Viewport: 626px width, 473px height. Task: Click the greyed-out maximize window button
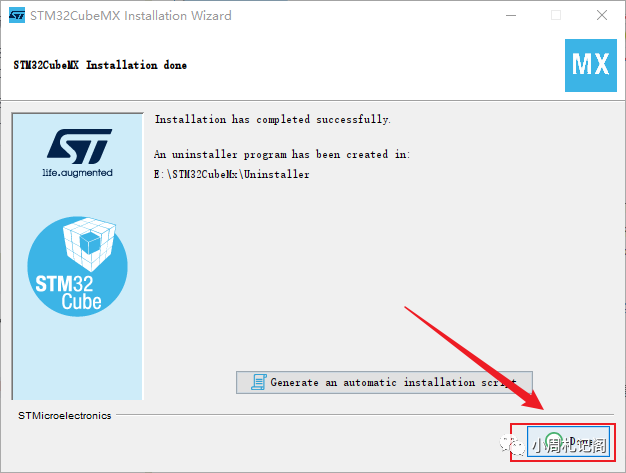pyautogui.click(x=556, y=16)
